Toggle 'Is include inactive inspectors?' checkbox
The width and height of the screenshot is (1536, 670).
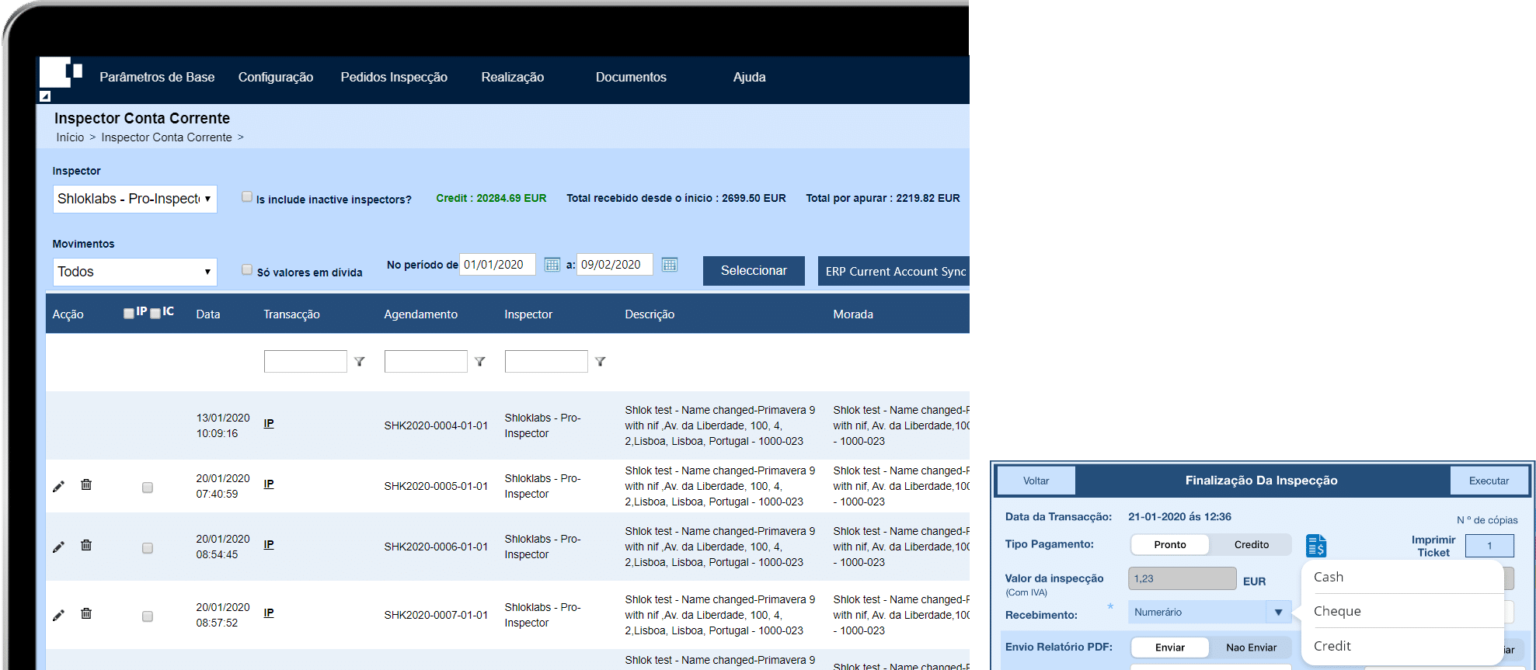(247, 197)
